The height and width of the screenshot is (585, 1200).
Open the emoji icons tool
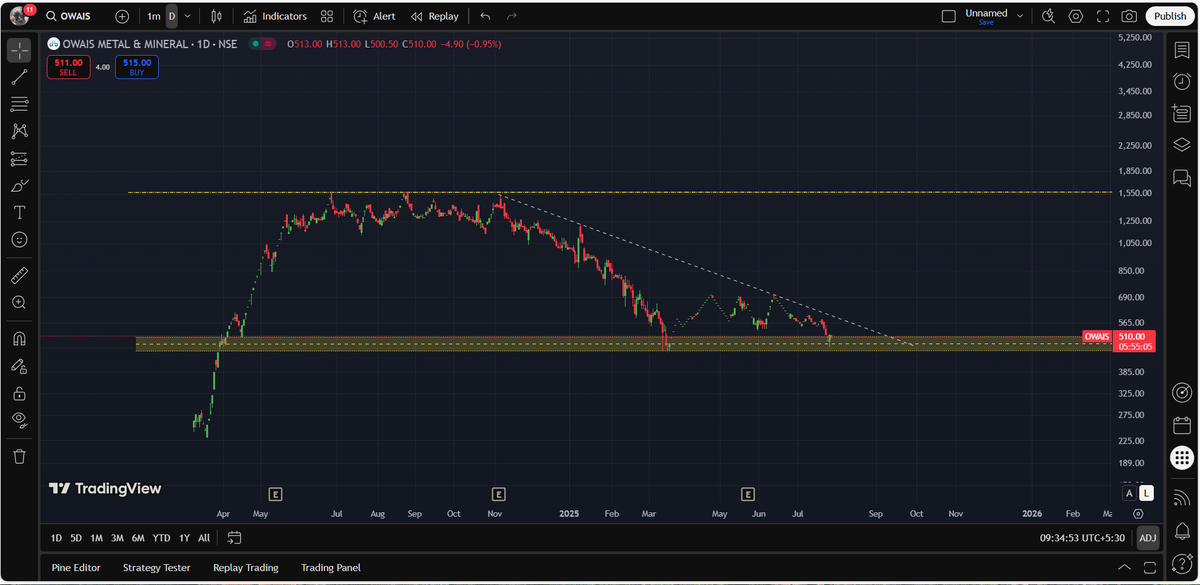[19, 240]
